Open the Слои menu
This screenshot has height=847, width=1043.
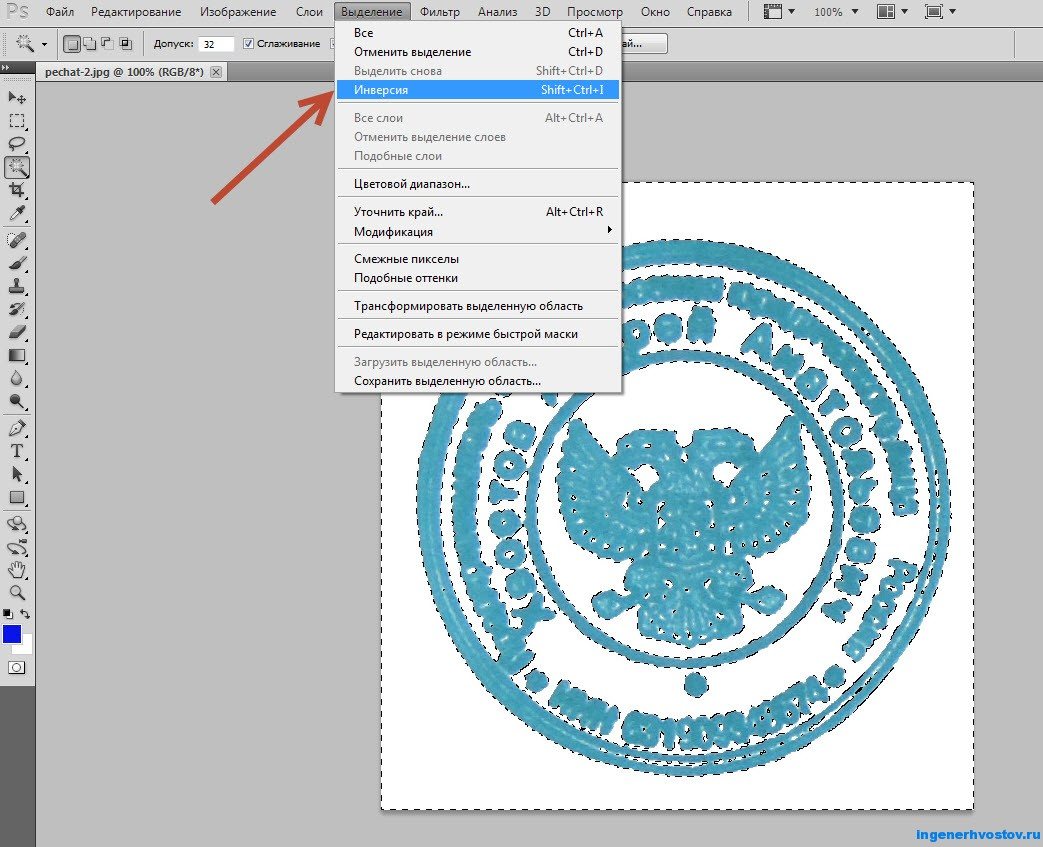click(x=309, y=12)
